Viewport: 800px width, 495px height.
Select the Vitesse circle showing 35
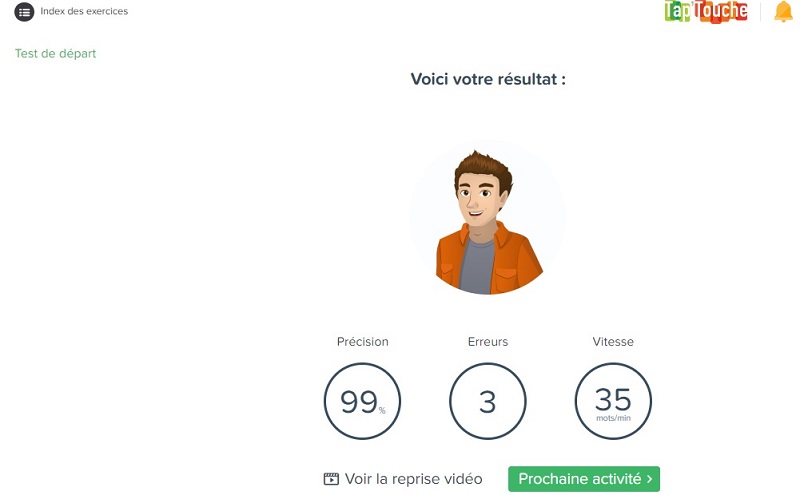(613, 401)
